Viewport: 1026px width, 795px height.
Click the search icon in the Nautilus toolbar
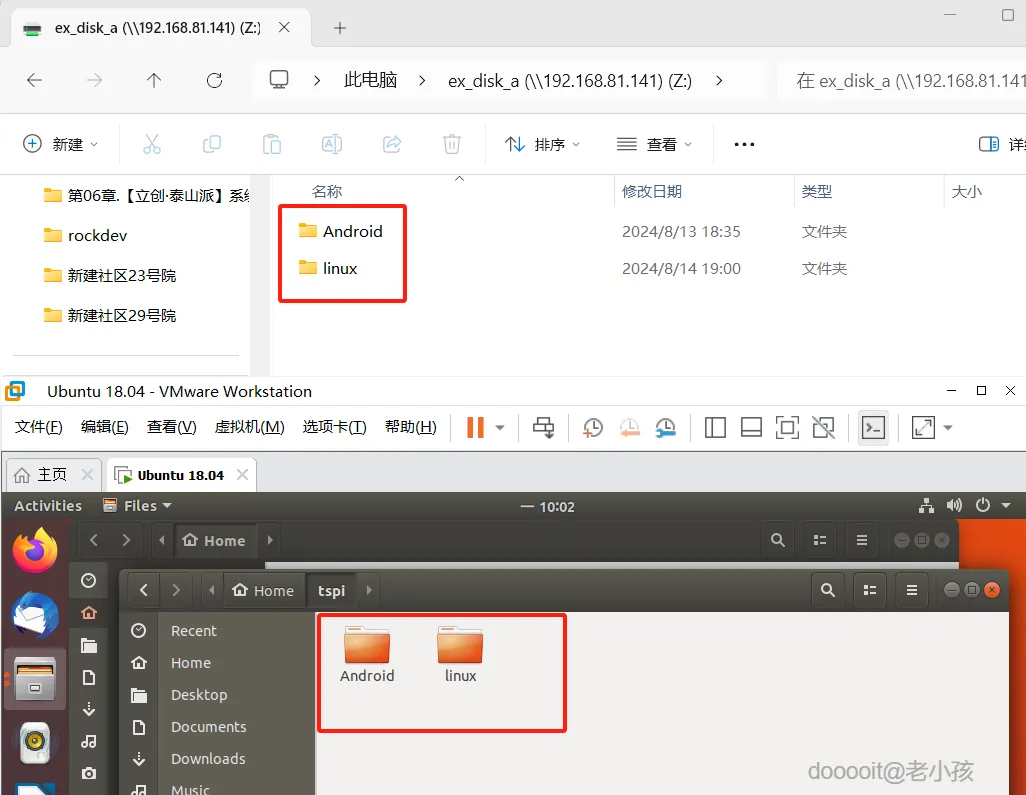(827, 590)
